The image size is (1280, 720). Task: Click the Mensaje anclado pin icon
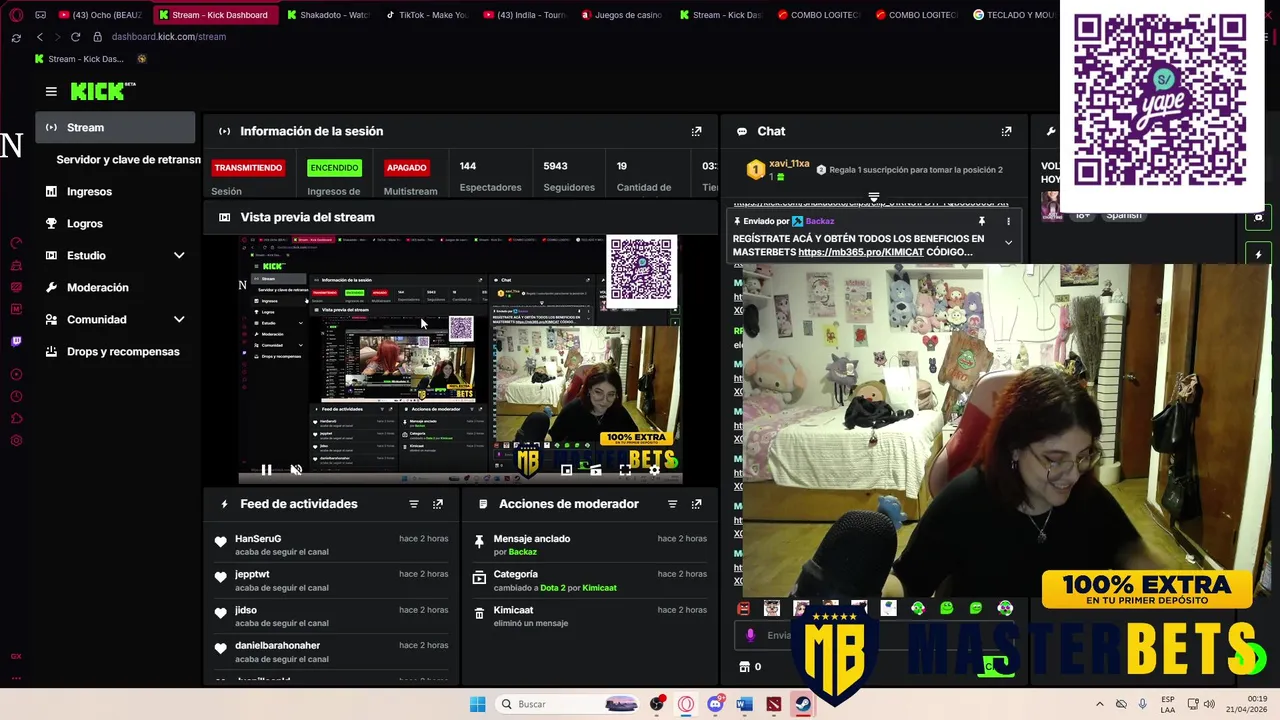coord(479,541)
